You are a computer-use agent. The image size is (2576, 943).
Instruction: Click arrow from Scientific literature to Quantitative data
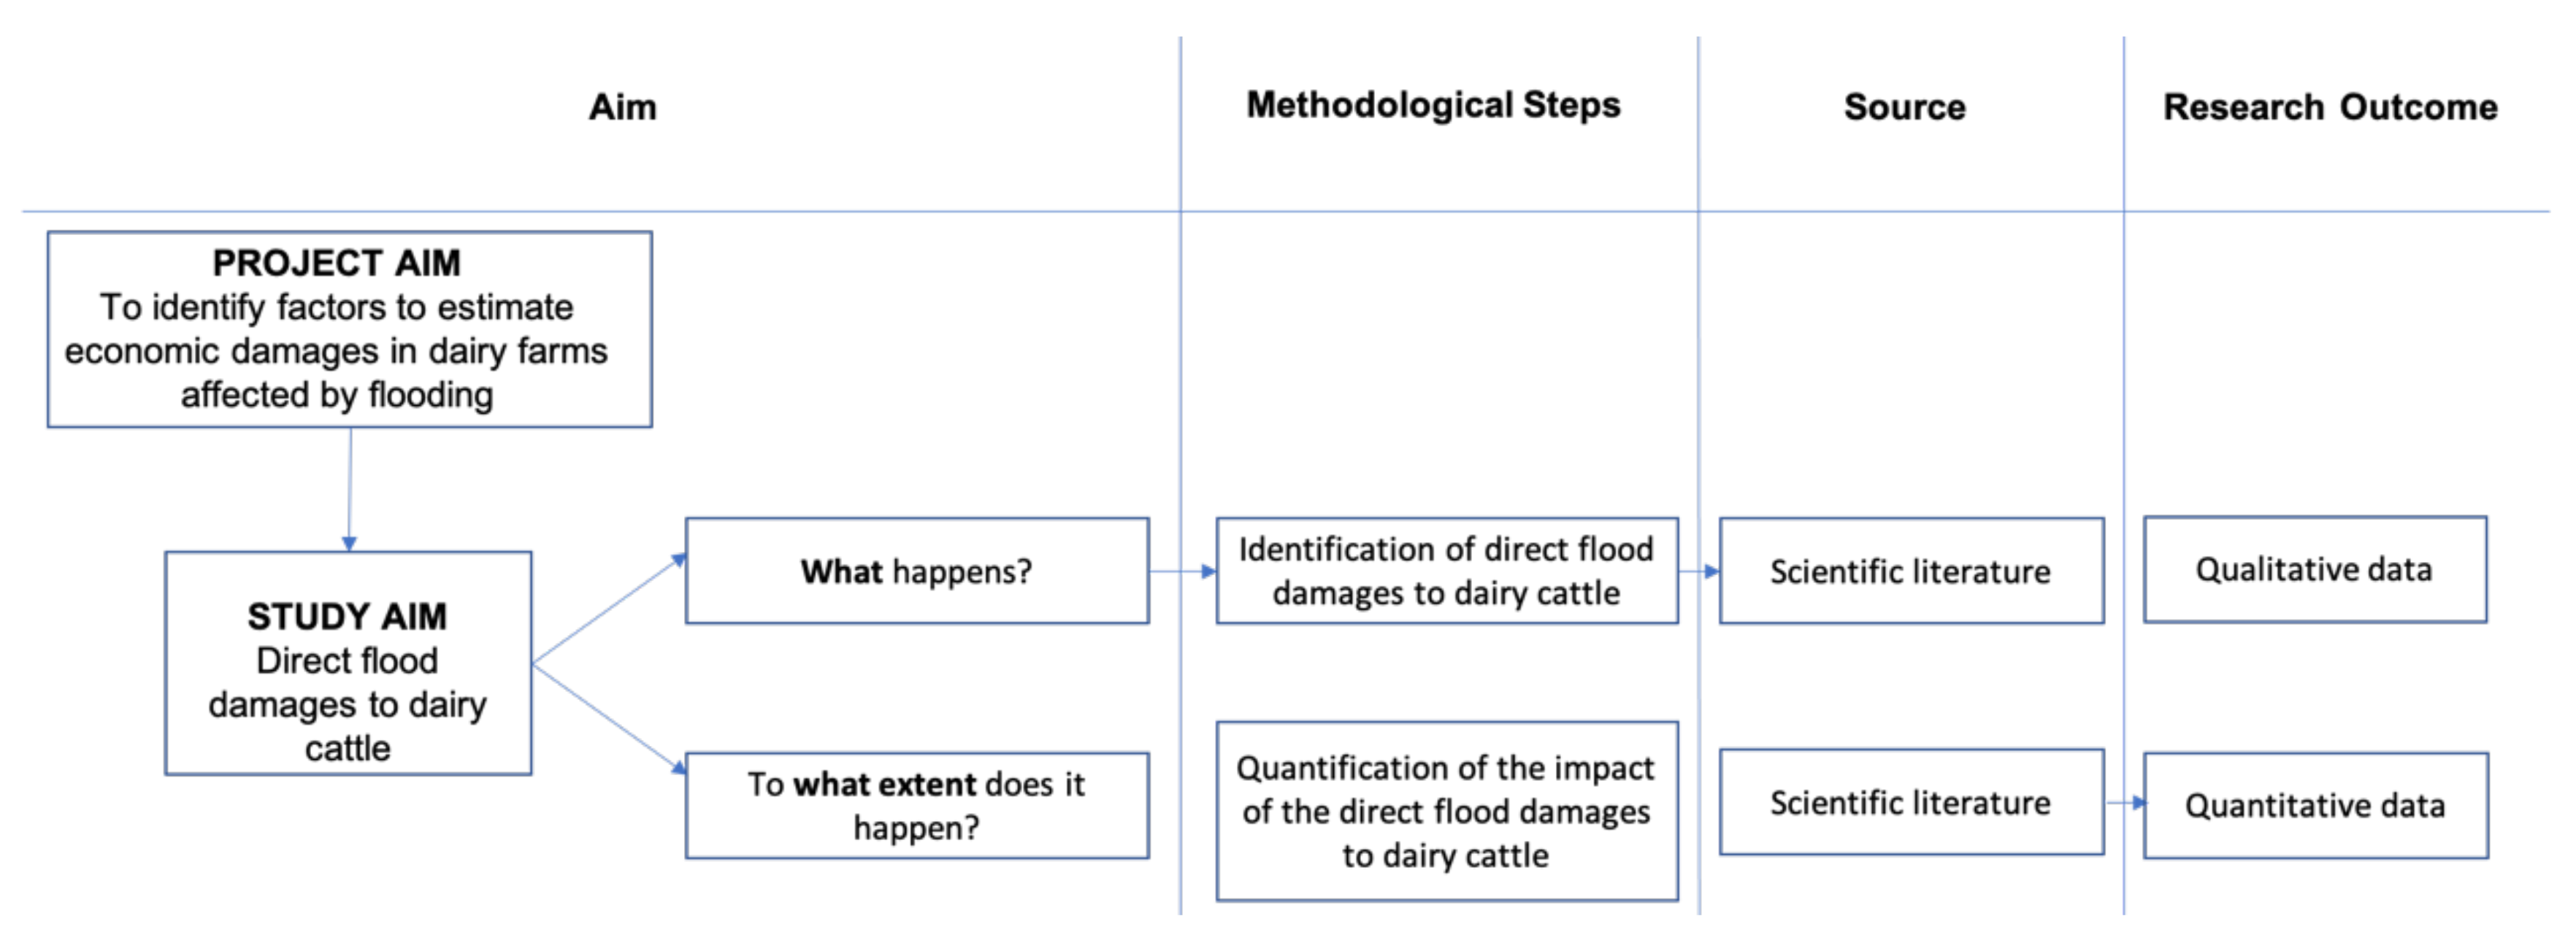pos(2125,802)
